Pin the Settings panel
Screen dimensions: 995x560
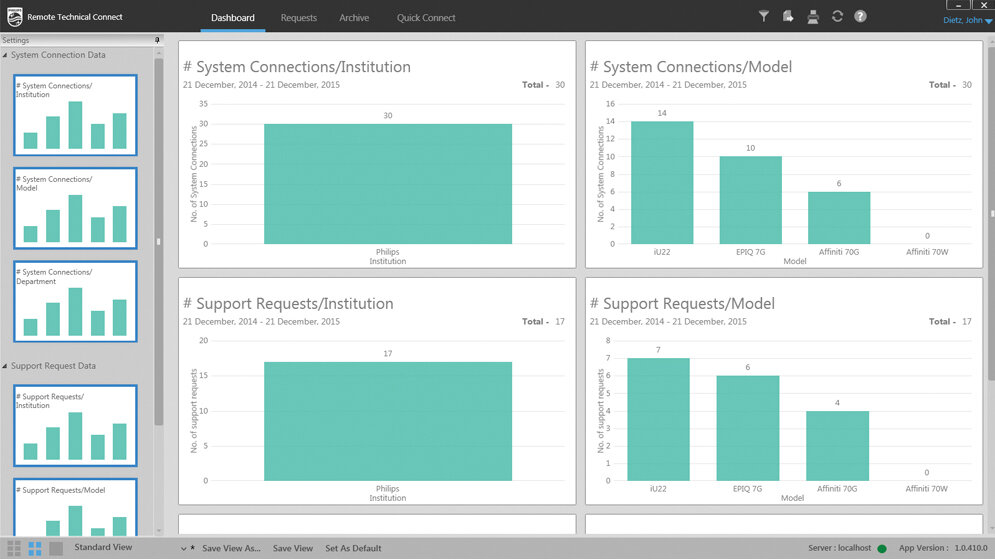(x=157, y=40)
